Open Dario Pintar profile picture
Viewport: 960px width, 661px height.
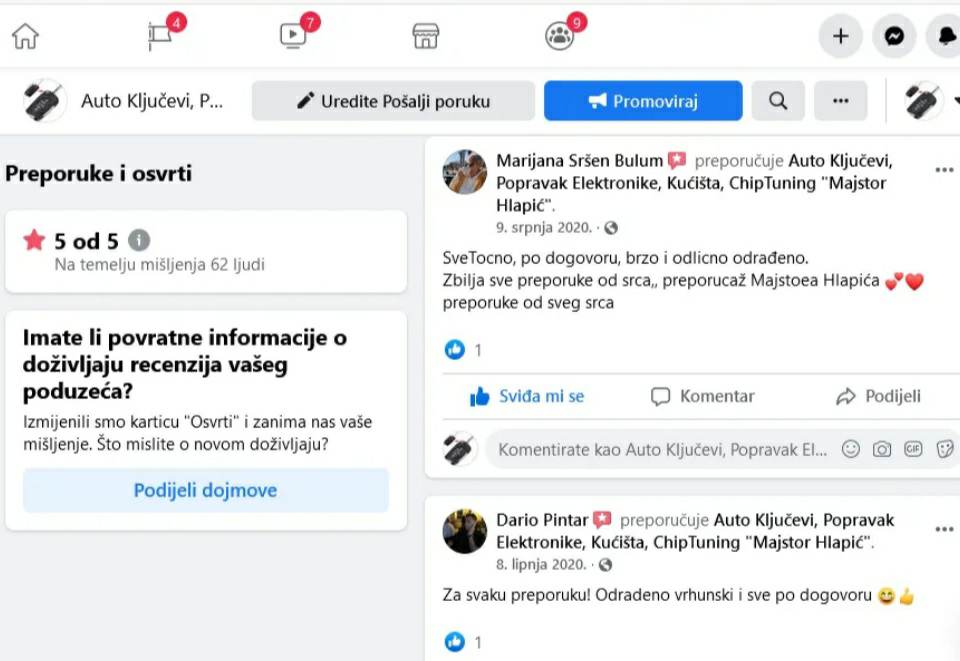tap(465, 531)
